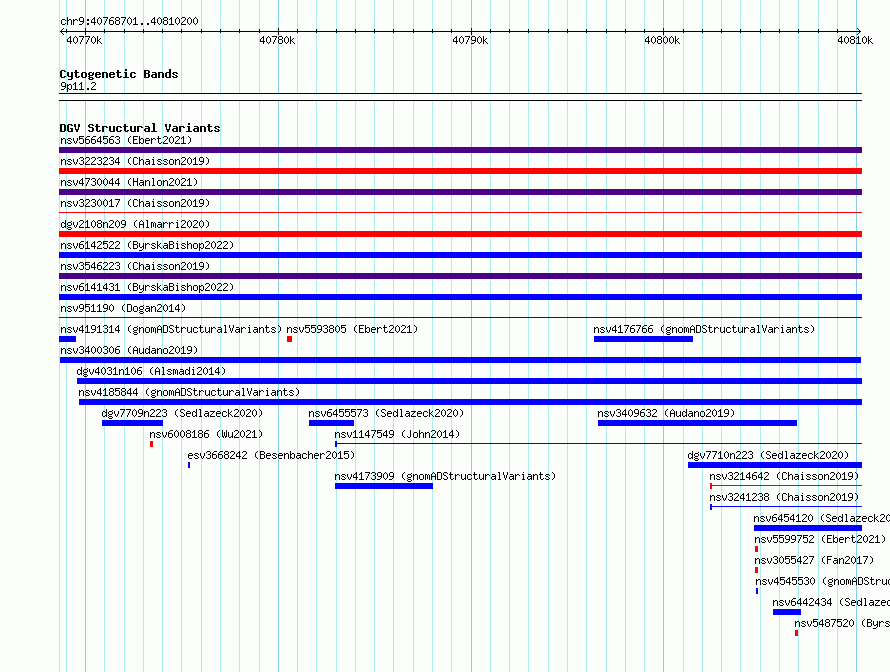Click the 40770k ruler tick label
The height and width of the screenshot is (672, 890).
click(x=84, y=40)
